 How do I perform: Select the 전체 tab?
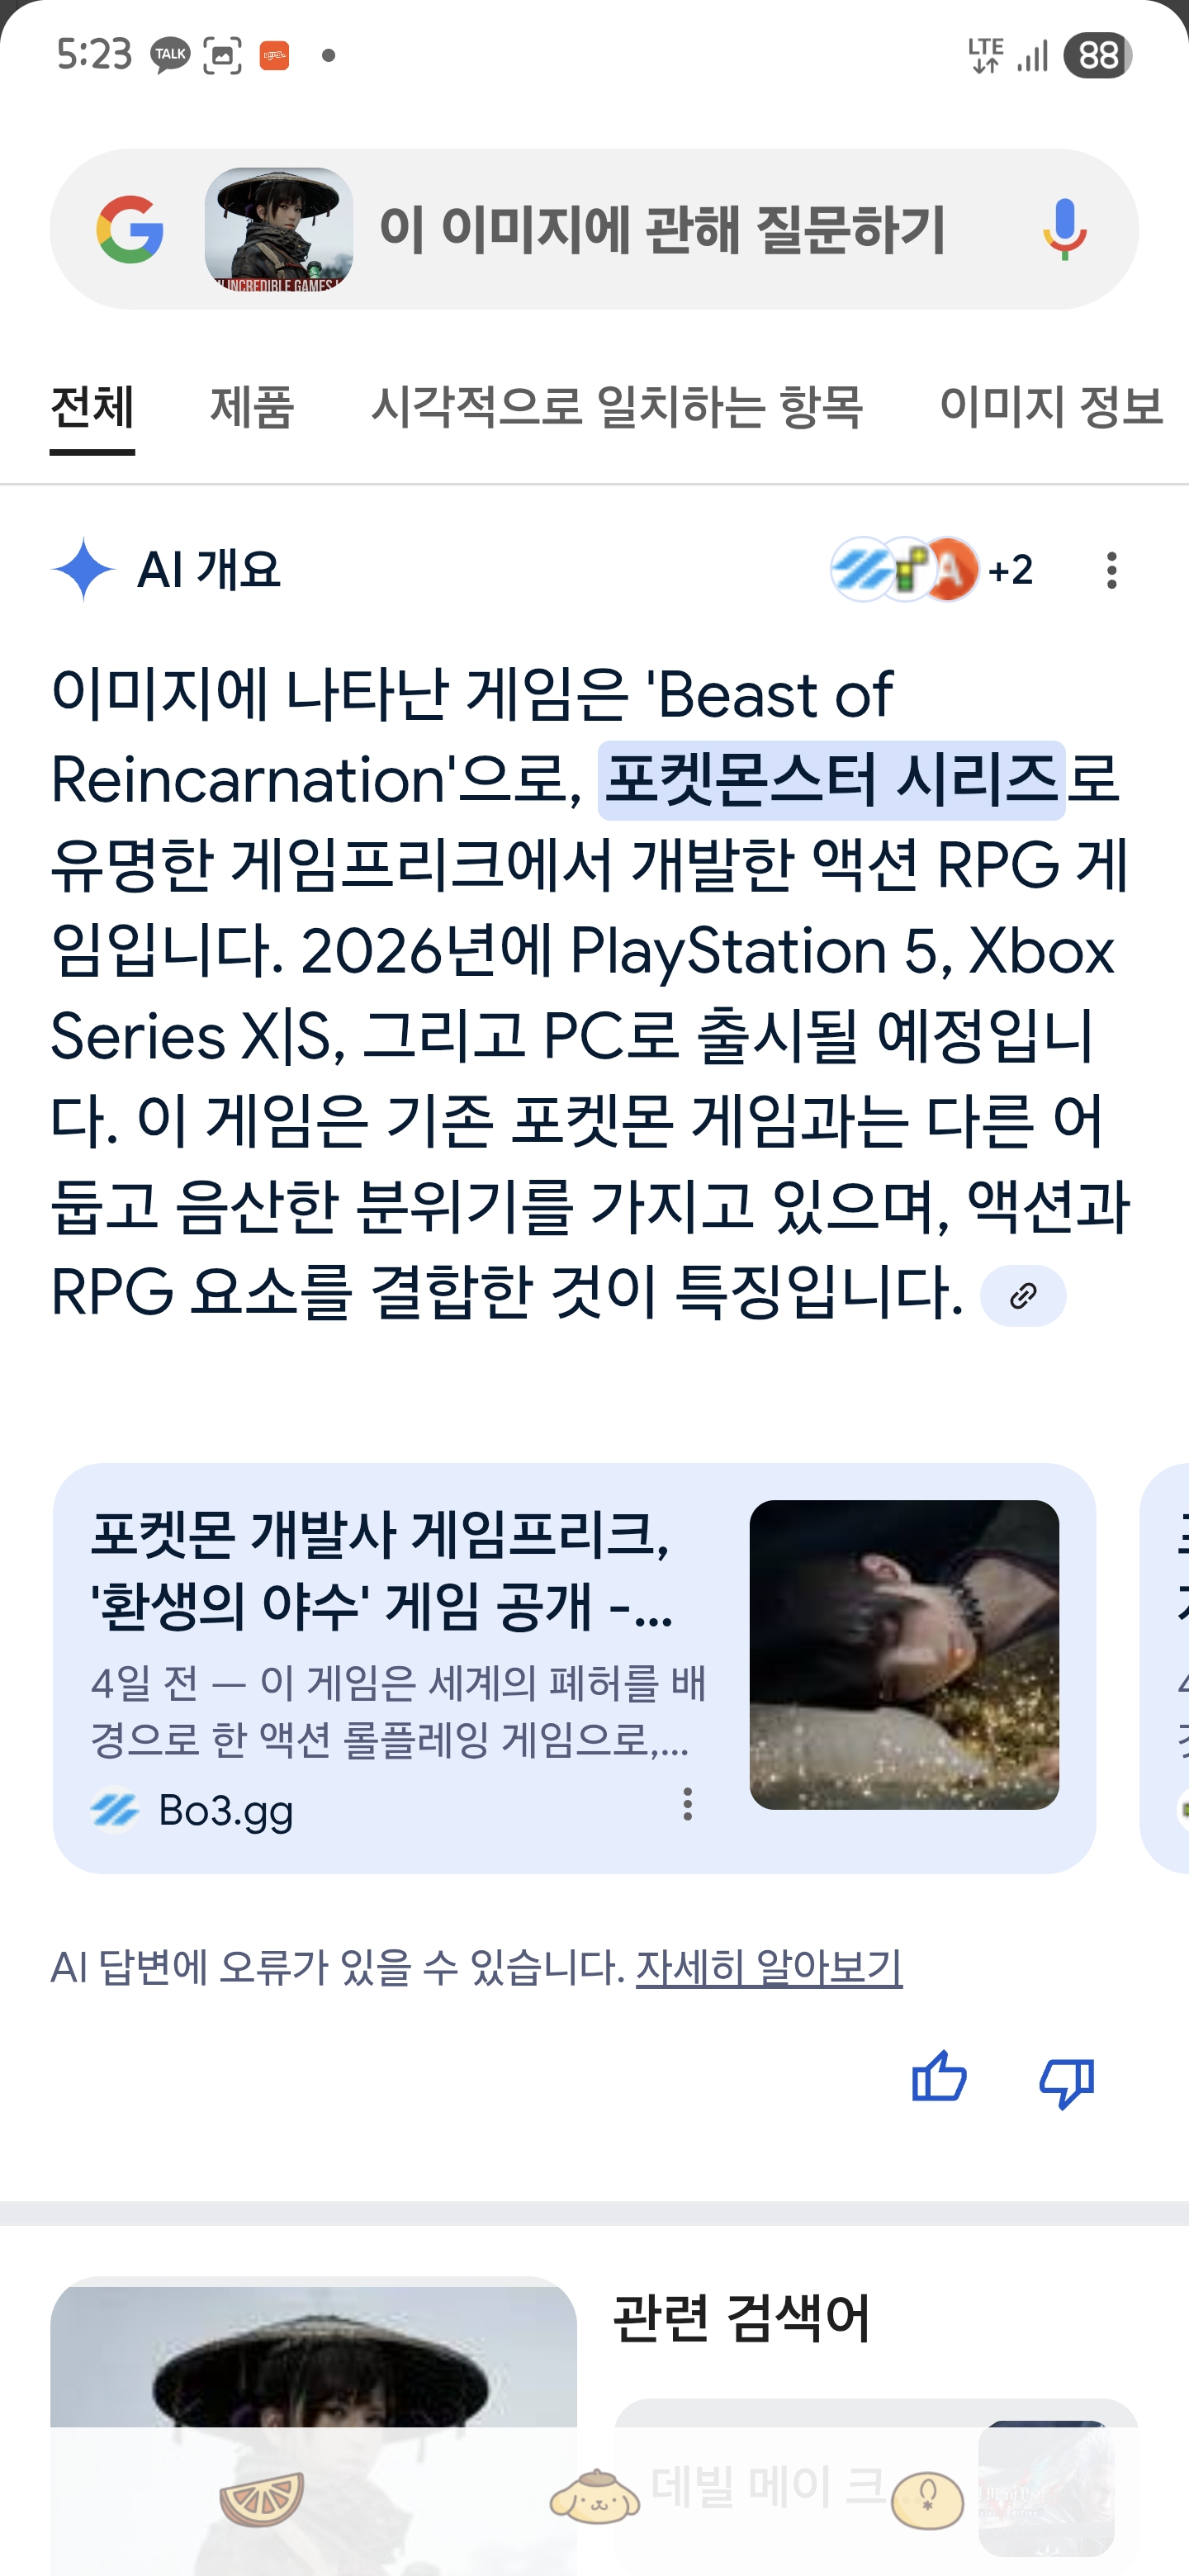(x=92, y=407)
